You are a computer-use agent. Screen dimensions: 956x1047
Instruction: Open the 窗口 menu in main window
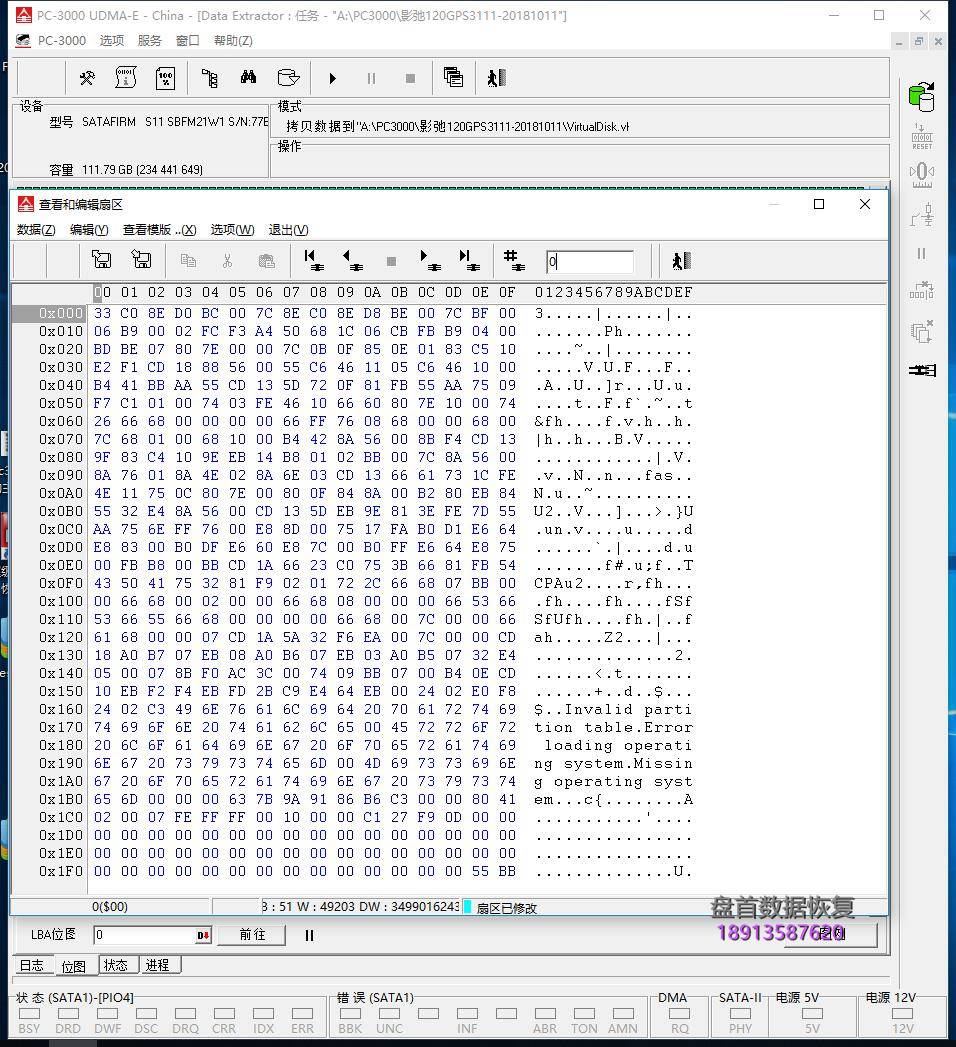point(188,41)
